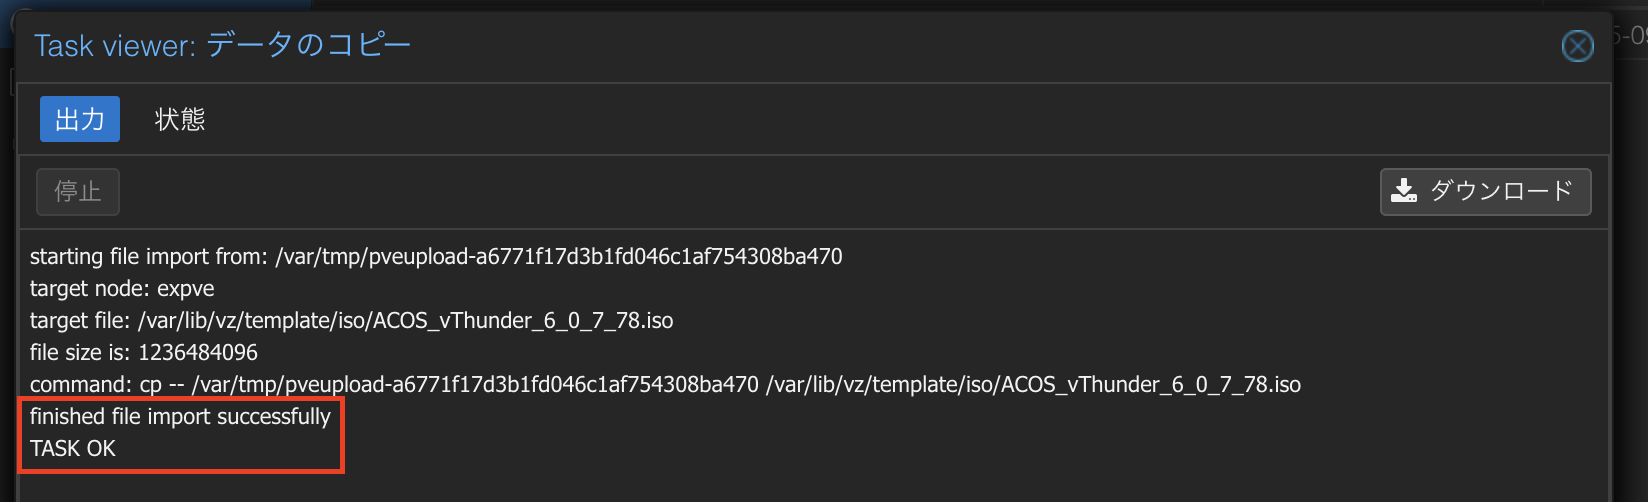Select the file size value 1236484096
The height and width of the screenshot is (502, 1648).
(x=198, y=353)
